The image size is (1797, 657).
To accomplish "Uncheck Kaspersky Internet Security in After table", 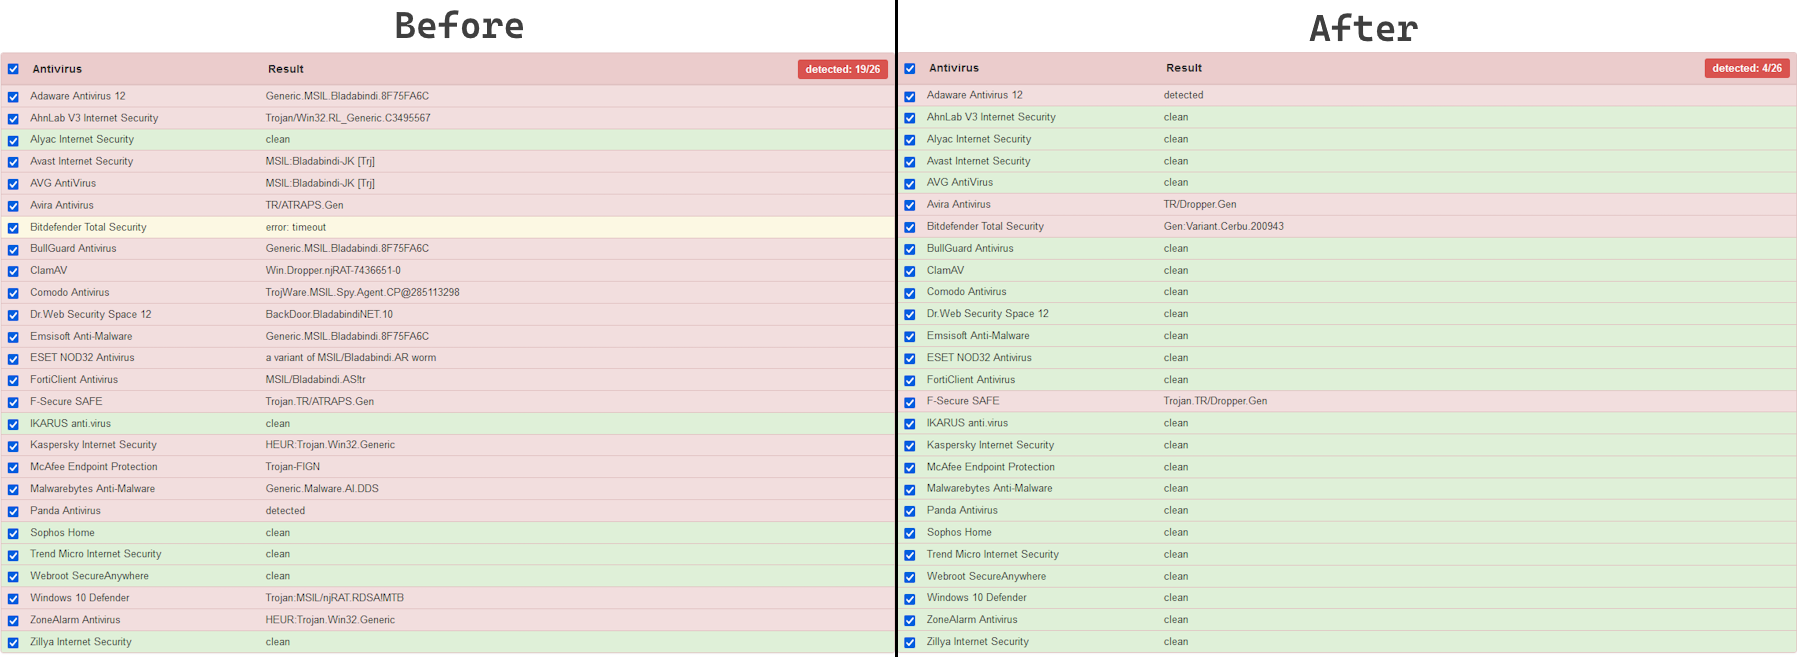I will [x=910, y=446].
